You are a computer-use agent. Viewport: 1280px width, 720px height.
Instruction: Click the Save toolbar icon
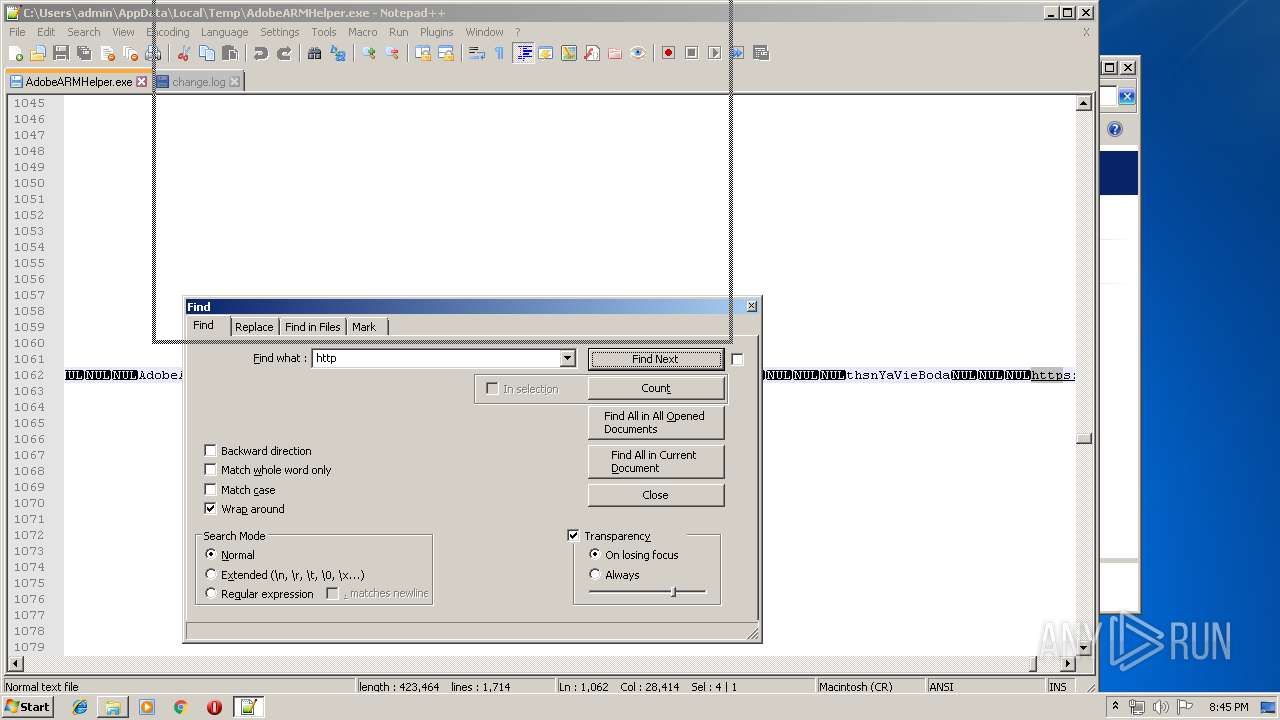(x=61, y=53)
